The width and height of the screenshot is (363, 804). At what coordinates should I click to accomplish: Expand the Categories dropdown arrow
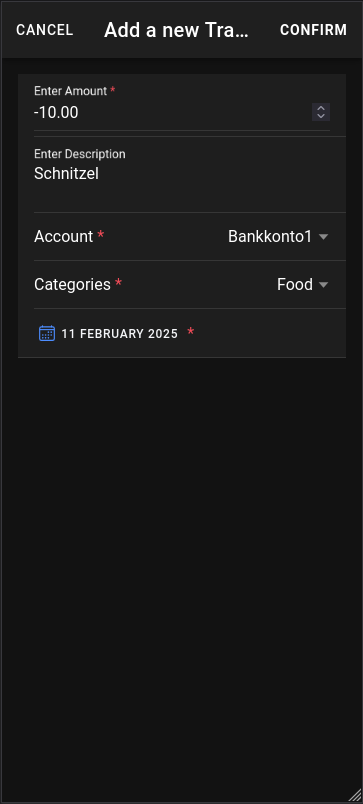point(323,285)
